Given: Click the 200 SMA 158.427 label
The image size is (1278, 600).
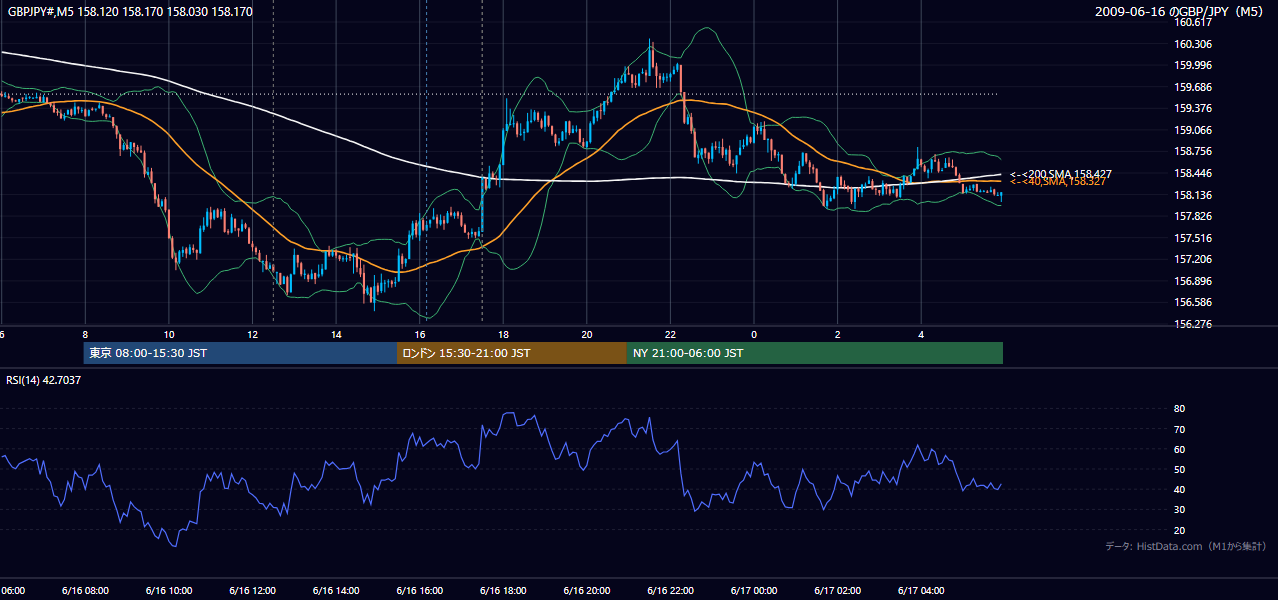Looking at the screenshot, I should (1061, 174).
